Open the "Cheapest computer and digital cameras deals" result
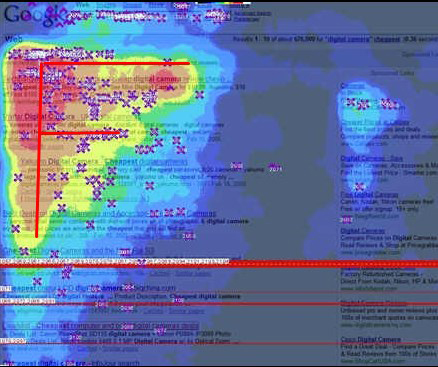 101,325
